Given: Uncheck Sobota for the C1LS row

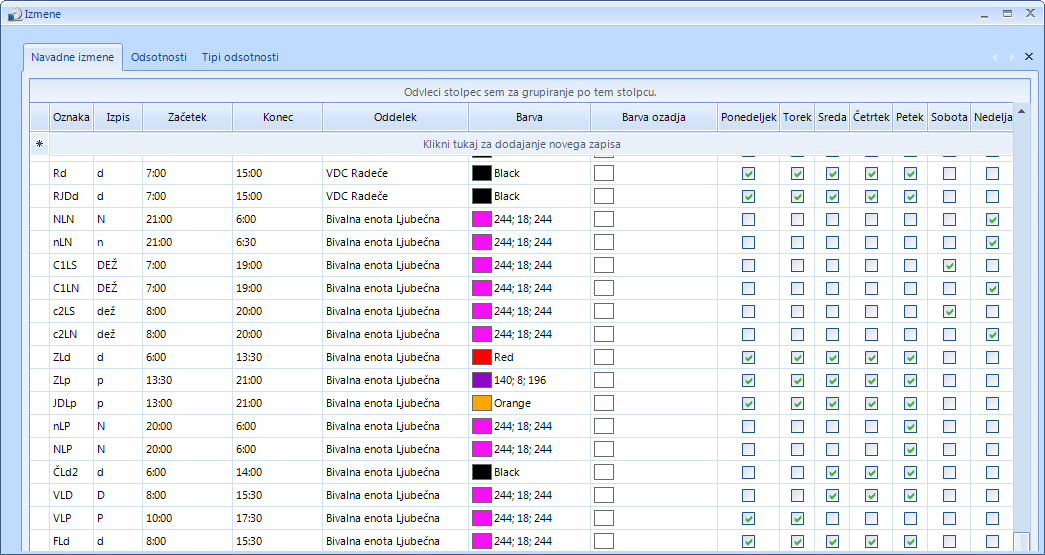Looking at the screenshot, I should click(950, 265).
